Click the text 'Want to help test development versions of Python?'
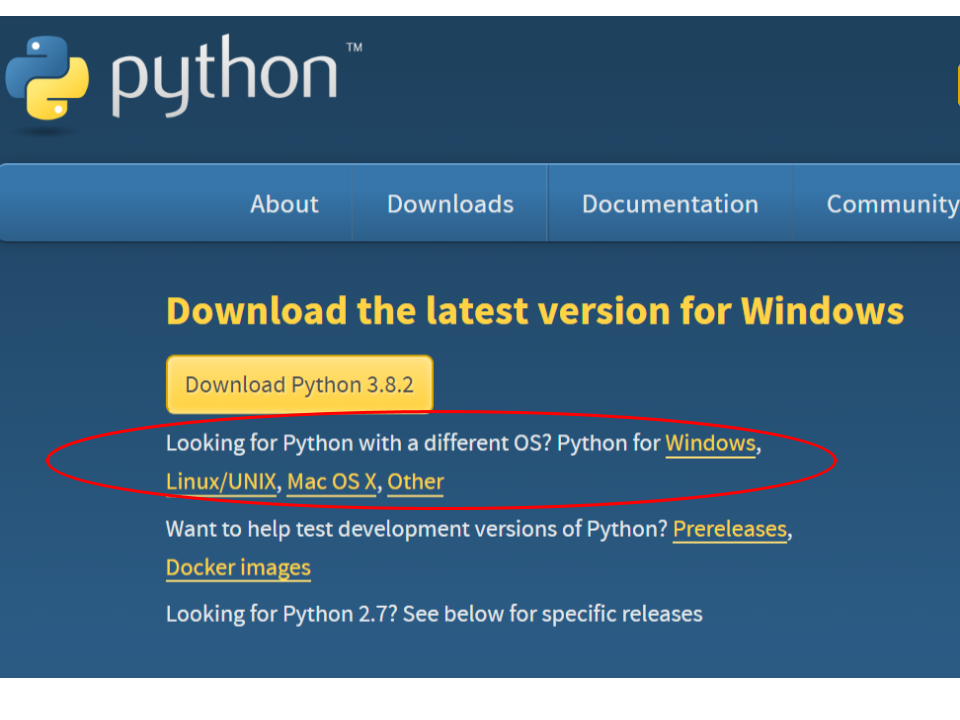The height and width of the screenshot is (720, 960). point(416,529)
